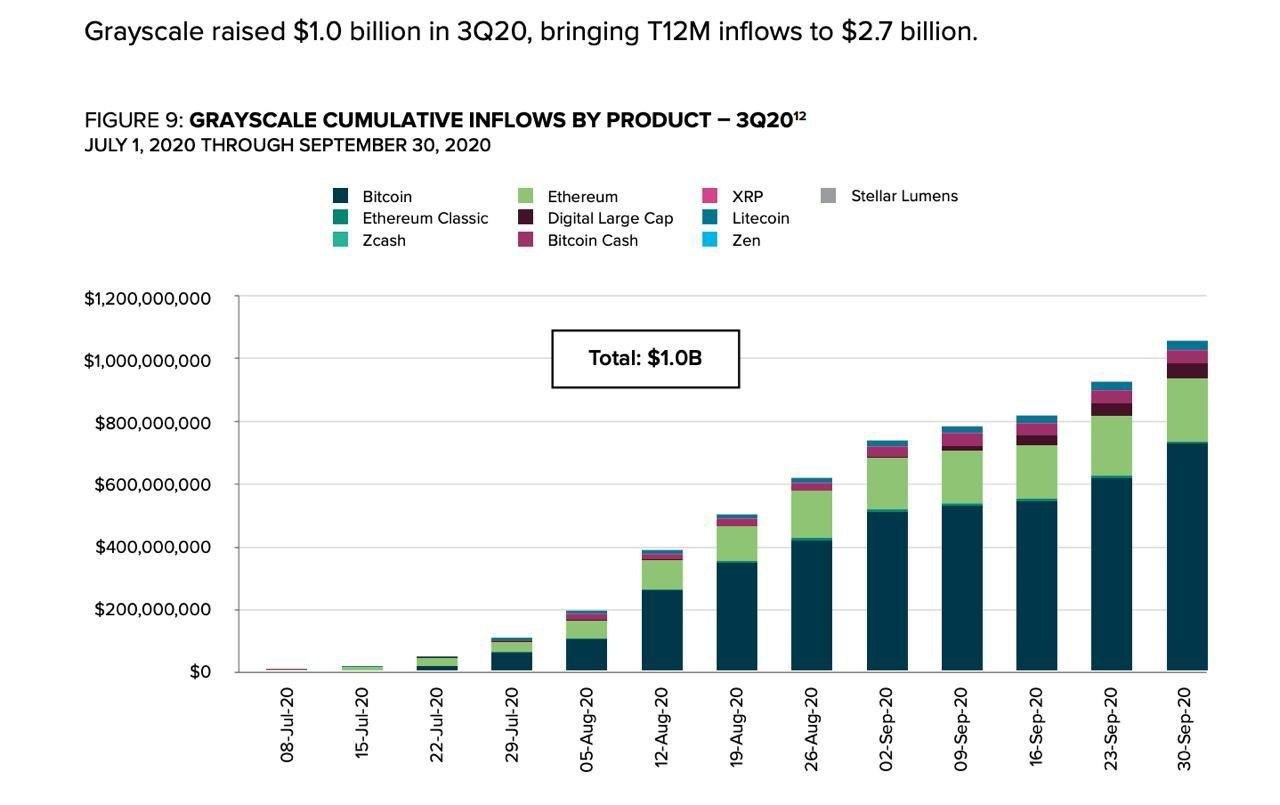
Task: Select the 'Zen' legend label
Action: point(746,240)
